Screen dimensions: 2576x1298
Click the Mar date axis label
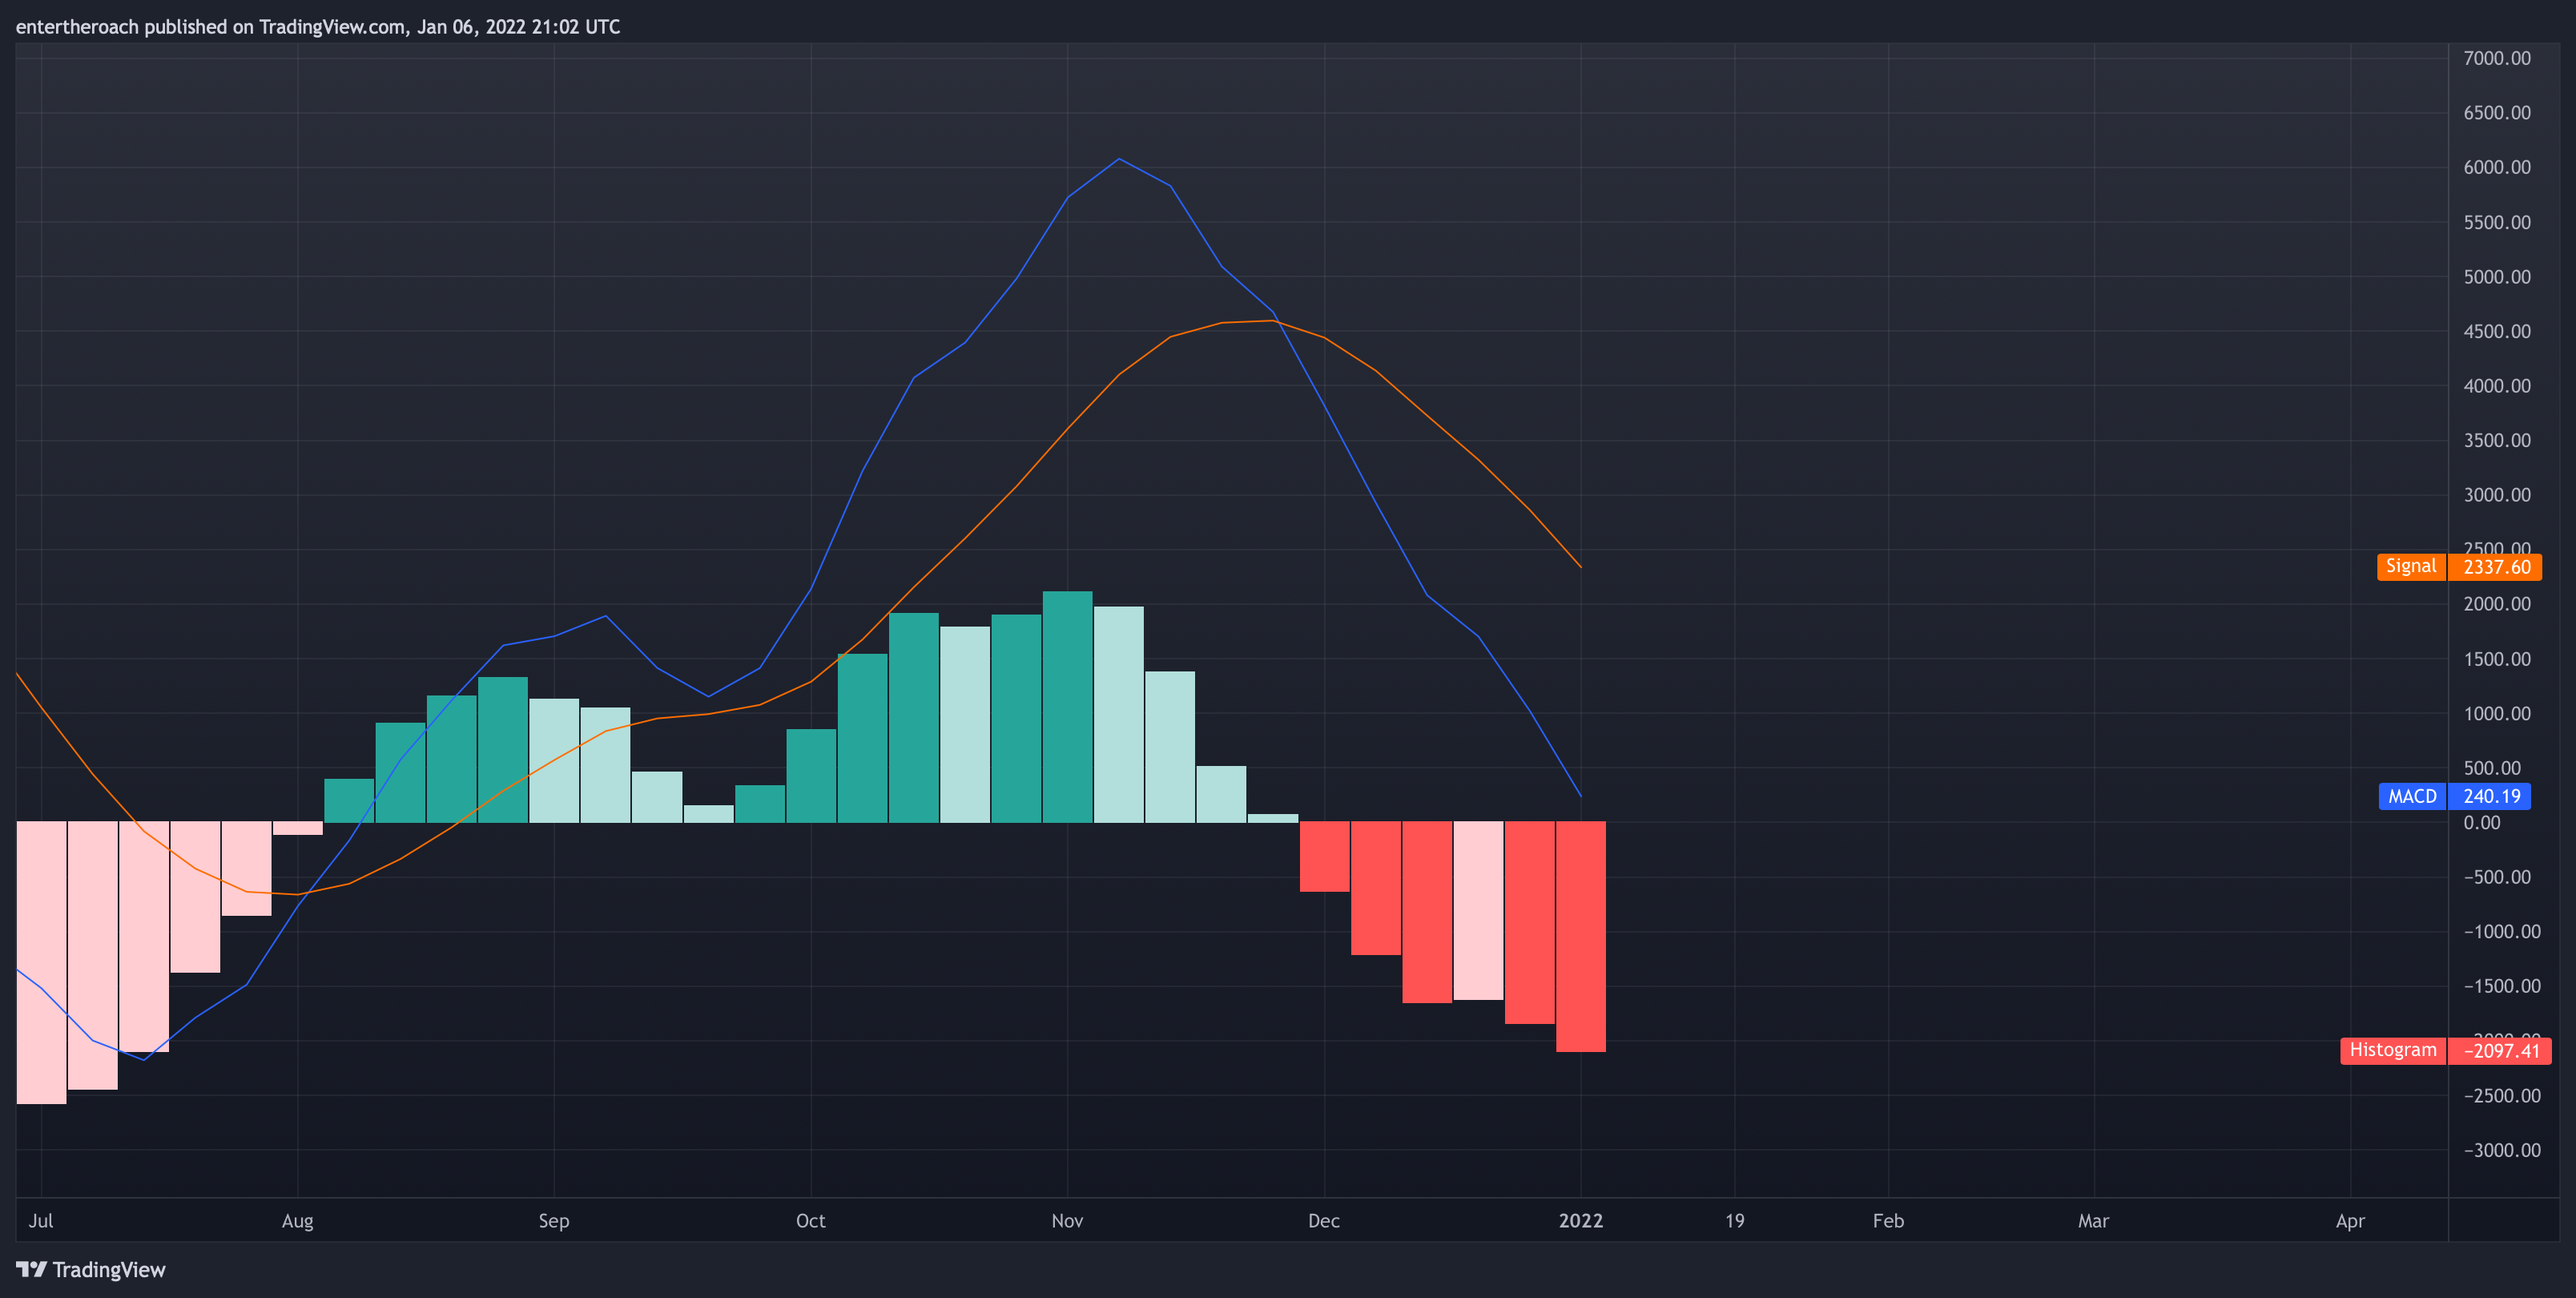click(2093, 1220)
